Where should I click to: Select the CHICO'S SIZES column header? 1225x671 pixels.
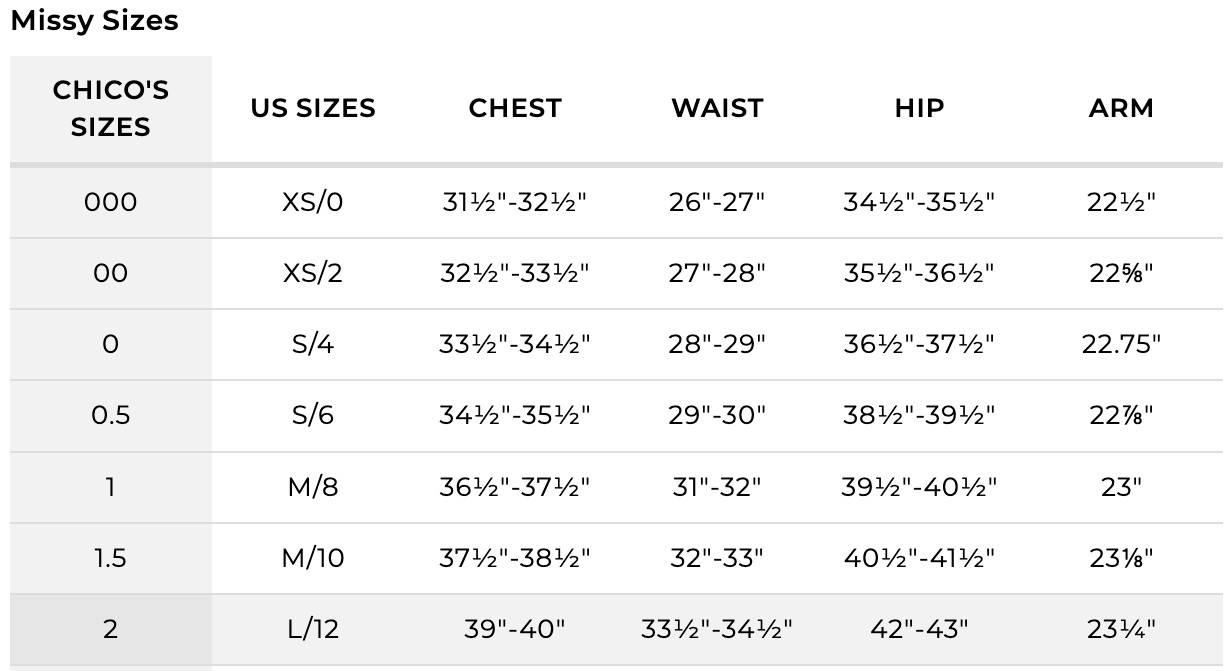coord(111,108)
